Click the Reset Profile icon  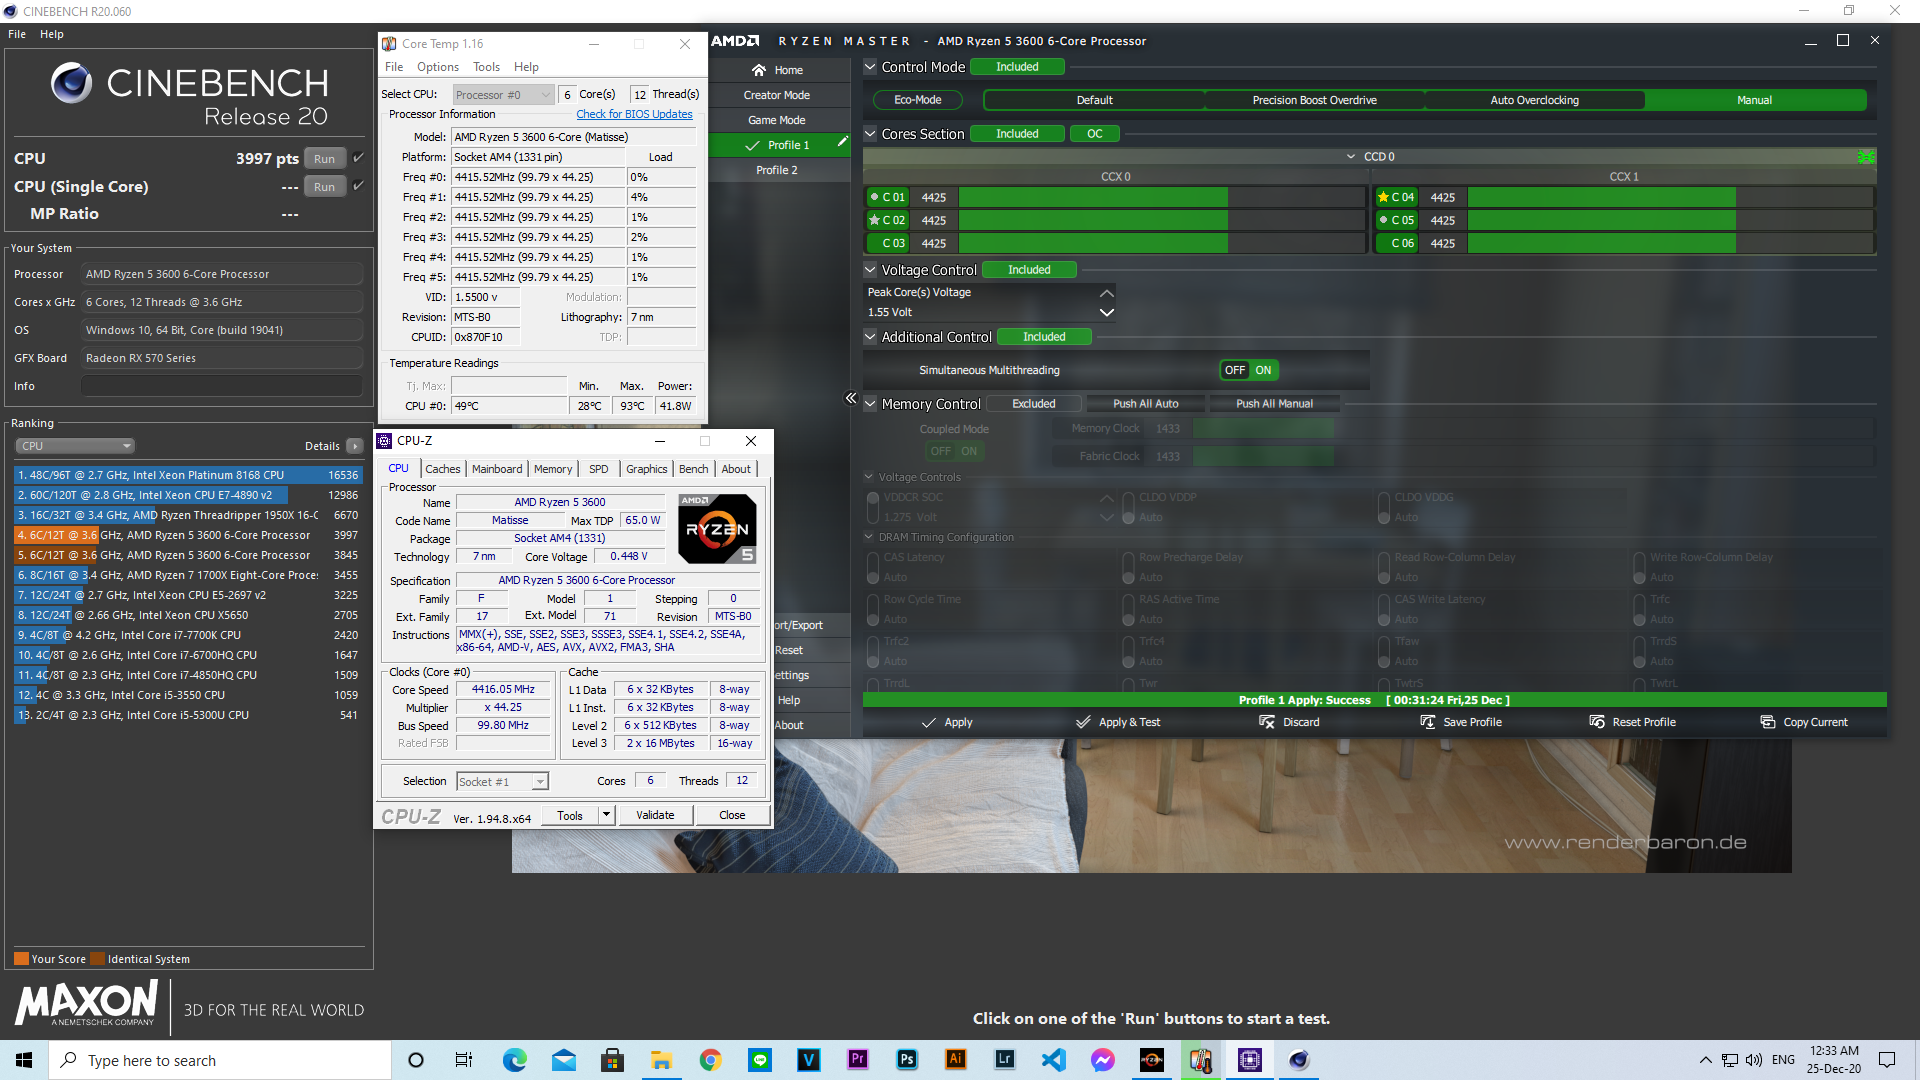1597,722
